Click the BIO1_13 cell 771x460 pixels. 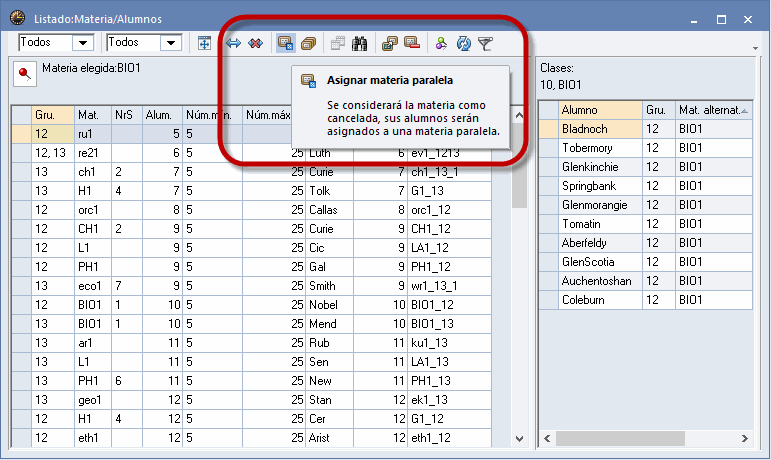point(449,324)
